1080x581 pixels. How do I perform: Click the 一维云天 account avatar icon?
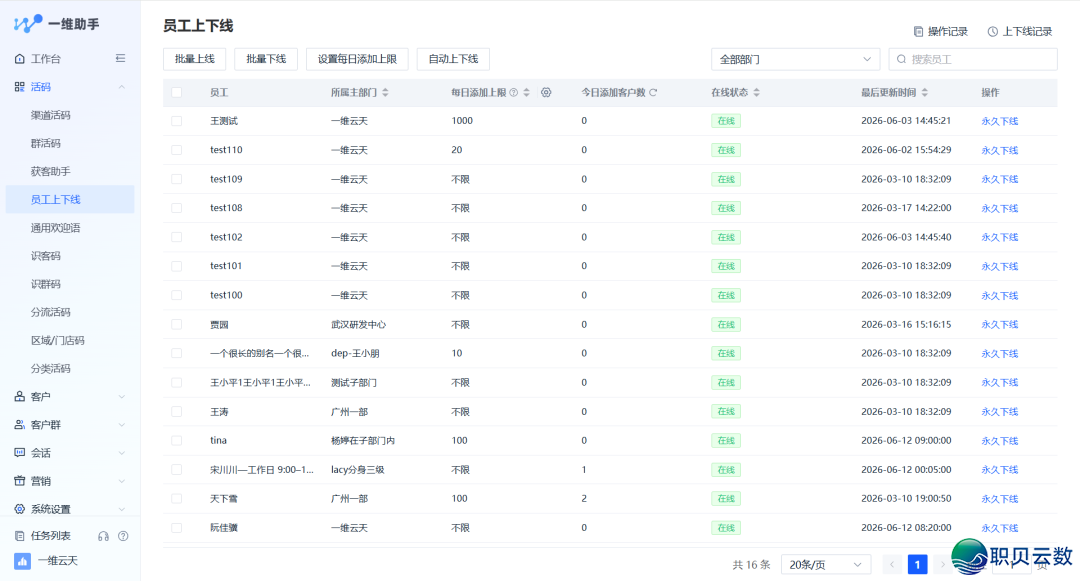pyautogui.click(x=22, y=561)
